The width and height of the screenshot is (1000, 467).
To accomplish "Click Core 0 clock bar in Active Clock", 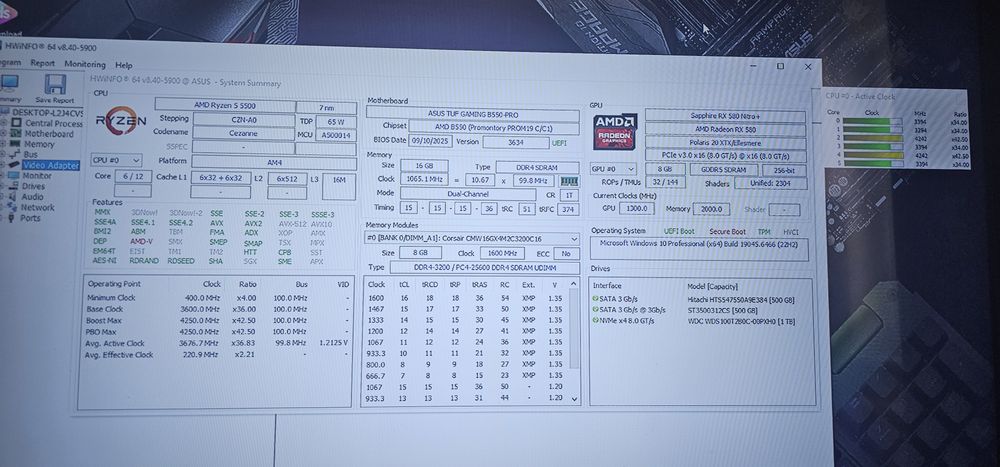I will coord(872,121).
